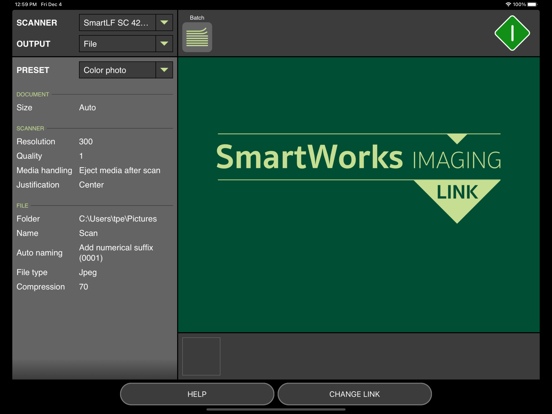Edit the Compression value 70

click(83, 287)
